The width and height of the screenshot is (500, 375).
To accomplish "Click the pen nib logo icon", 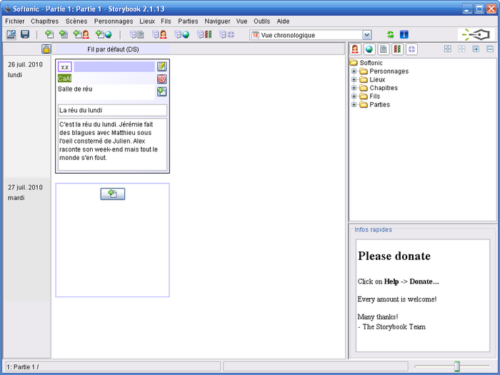I will [476, 34].
